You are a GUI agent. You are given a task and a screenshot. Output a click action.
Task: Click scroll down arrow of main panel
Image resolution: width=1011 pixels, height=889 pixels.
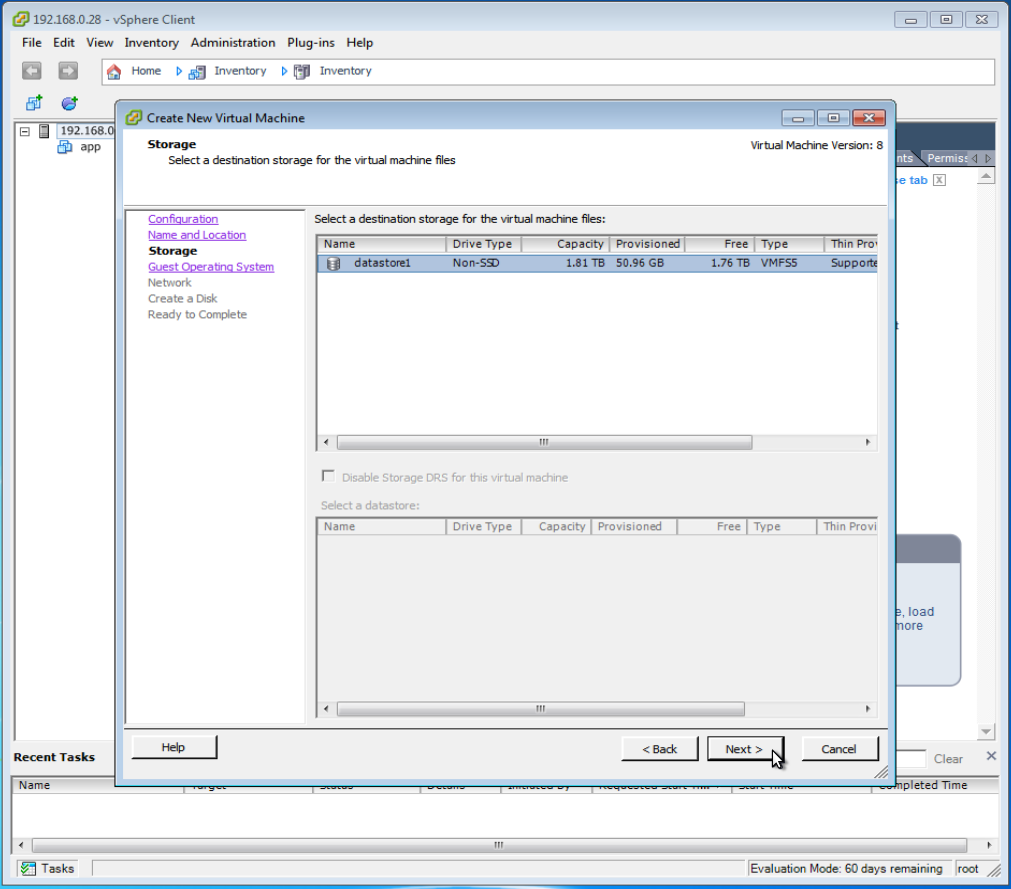[x=986, y=731]
